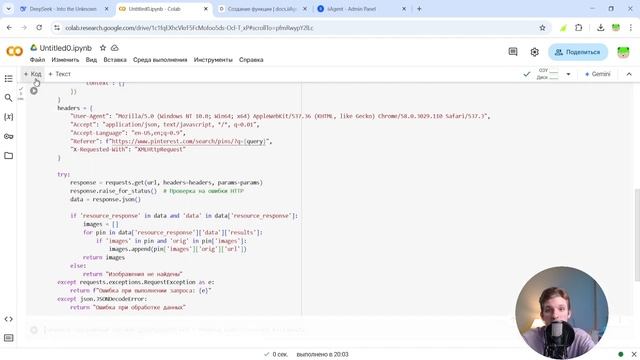Run the code cell play button
640x360 pixels.
[x=34, y=91]
